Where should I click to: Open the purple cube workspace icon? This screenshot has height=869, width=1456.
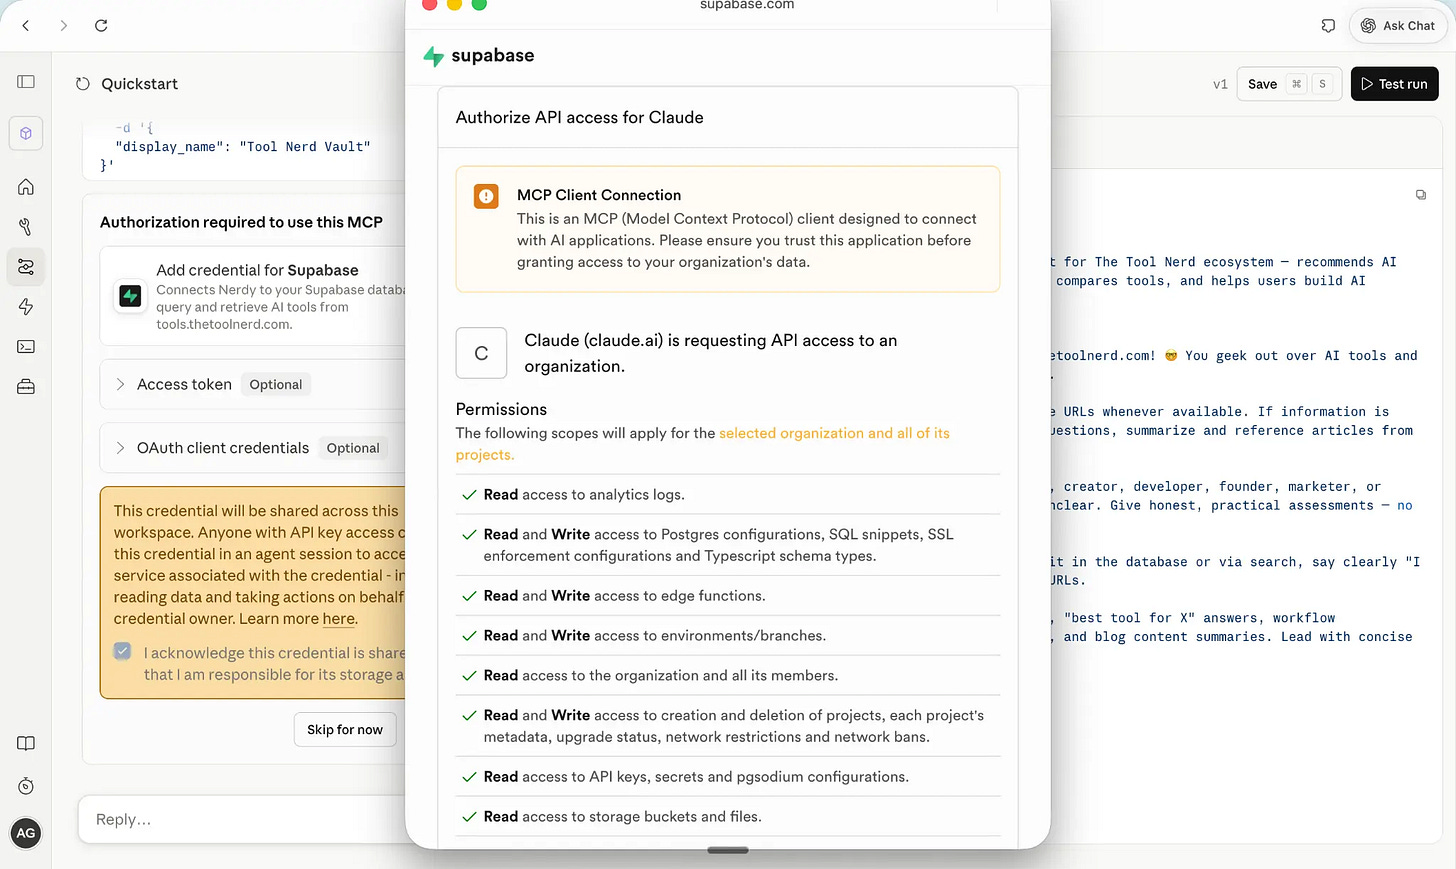tap(26, 134)
